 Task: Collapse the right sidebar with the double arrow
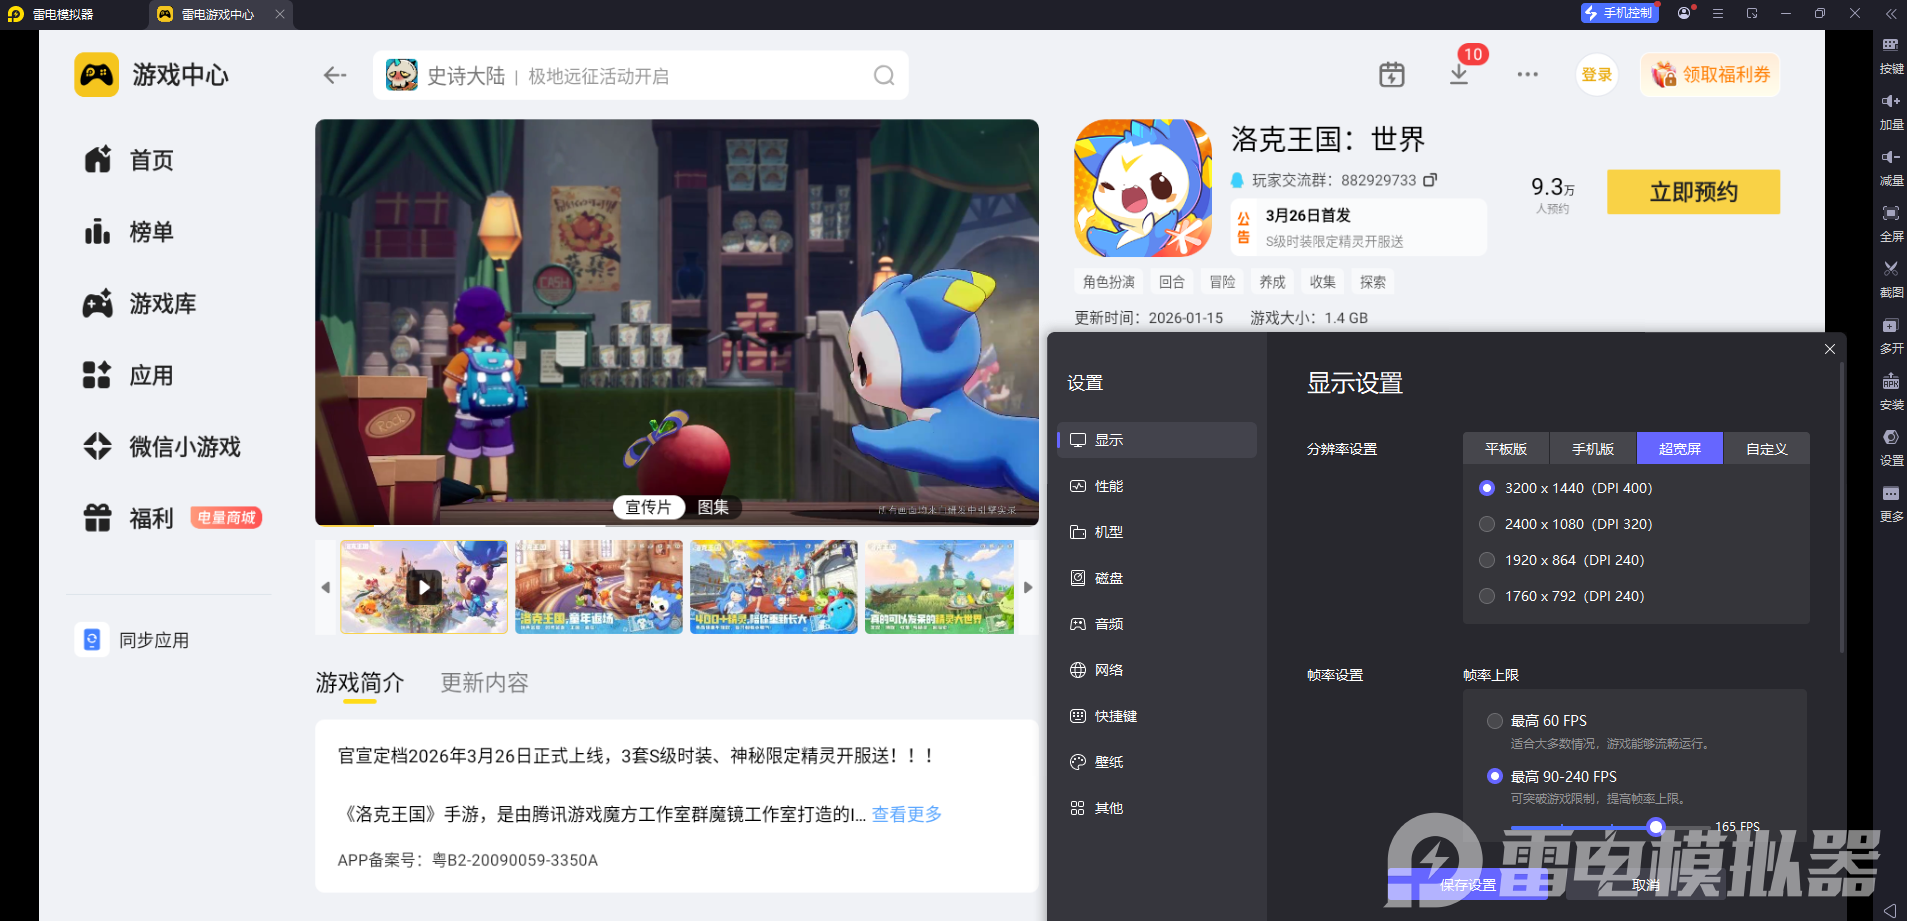click(1890, 14)
